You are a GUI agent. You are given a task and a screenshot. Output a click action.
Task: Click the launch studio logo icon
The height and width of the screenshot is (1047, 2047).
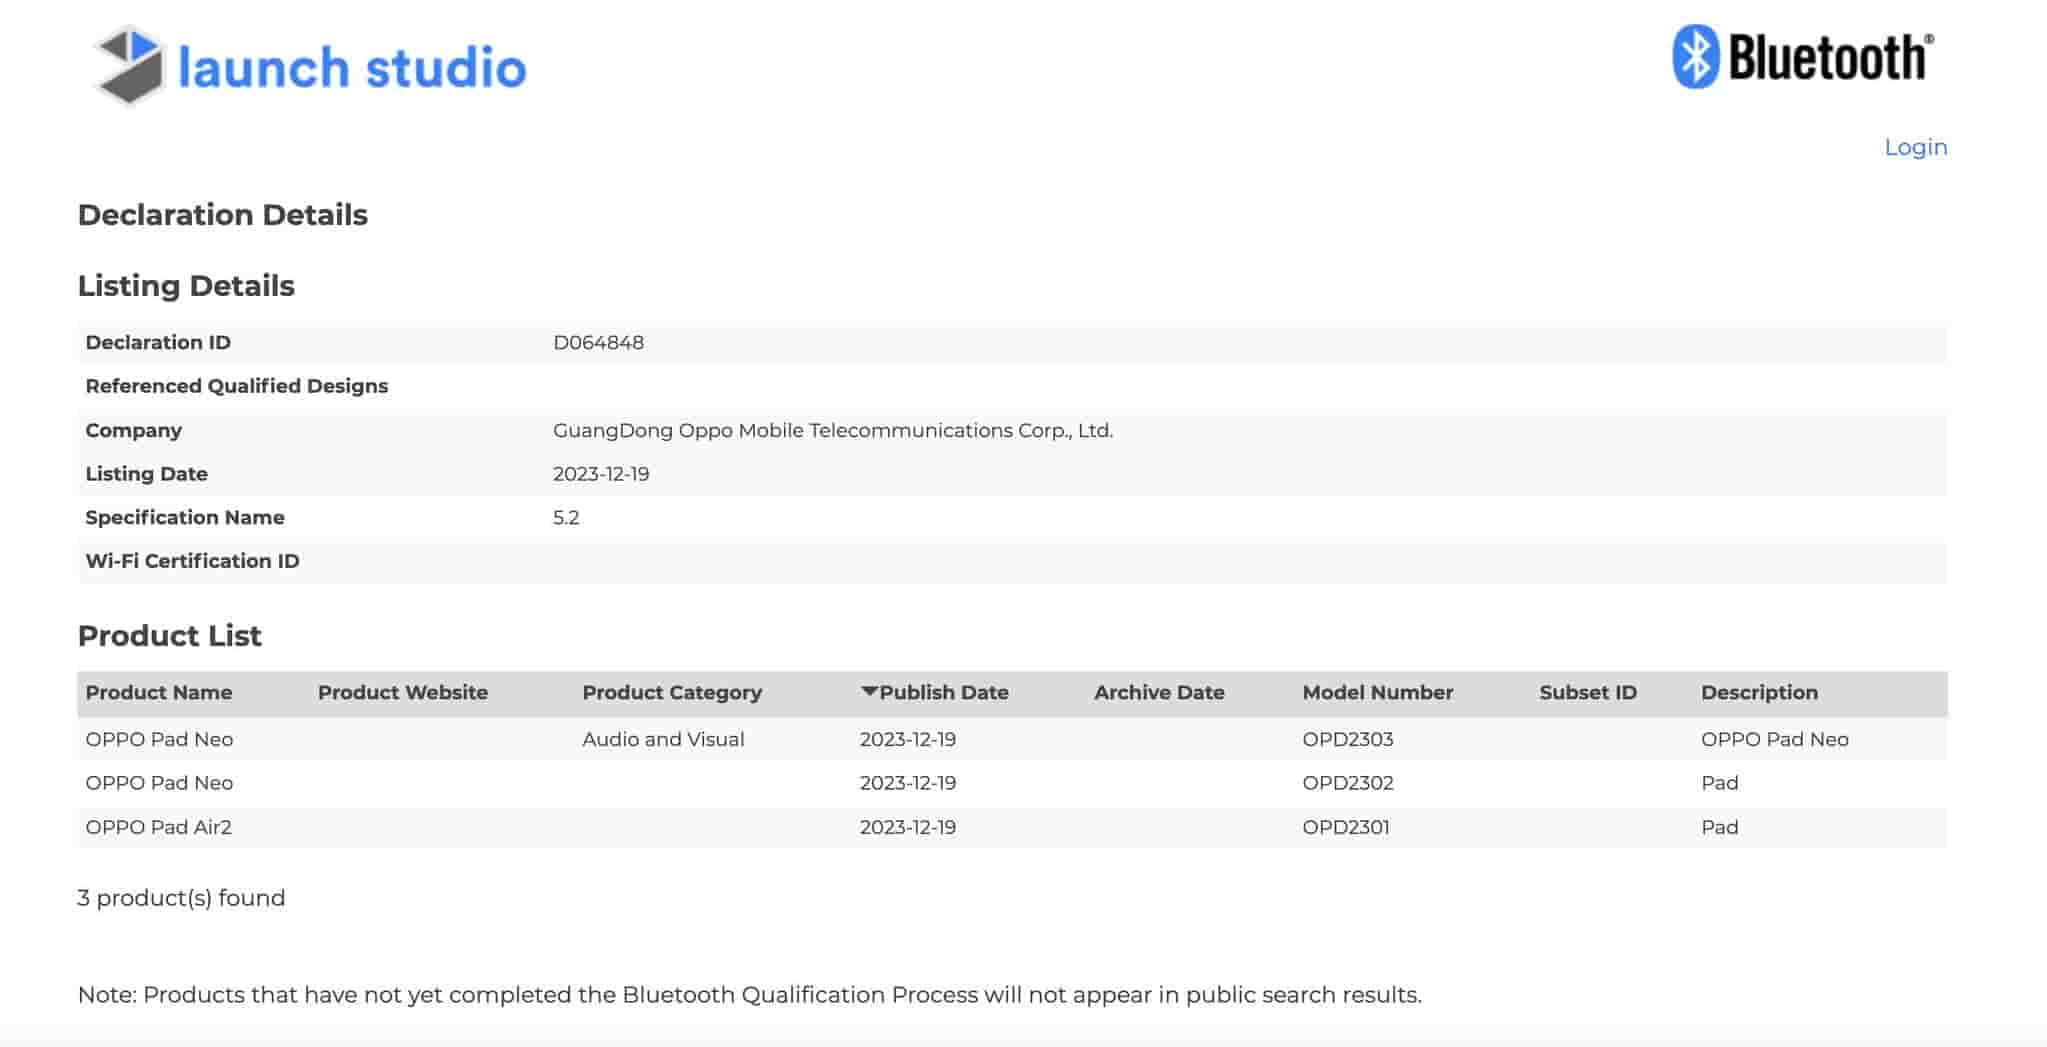click(x=130, y=67)
